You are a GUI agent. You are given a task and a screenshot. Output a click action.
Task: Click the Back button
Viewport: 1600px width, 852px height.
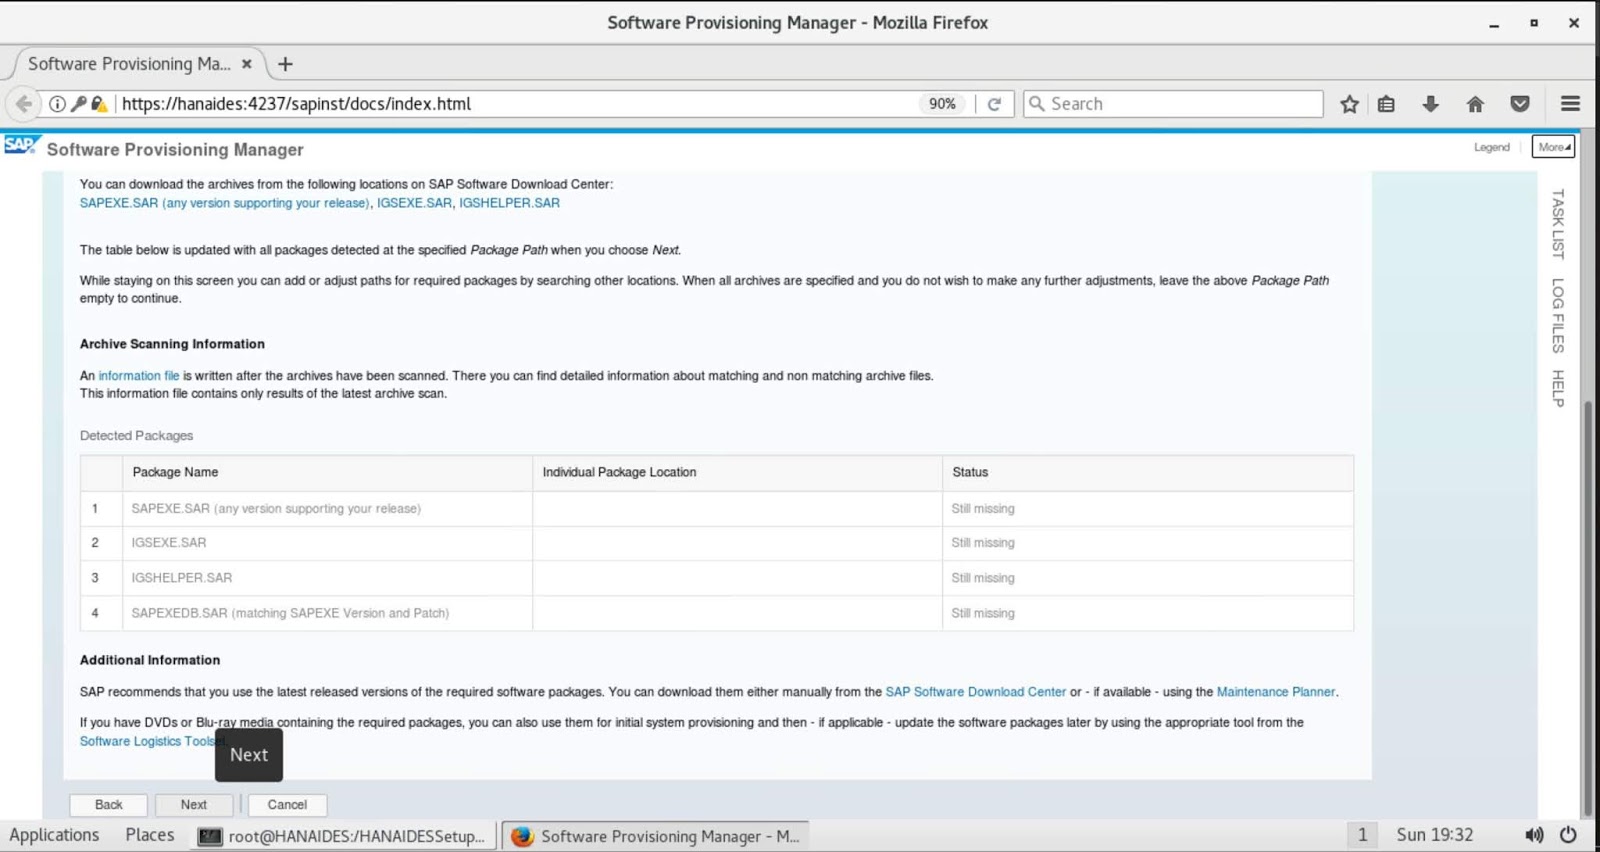tap(108, 805)
